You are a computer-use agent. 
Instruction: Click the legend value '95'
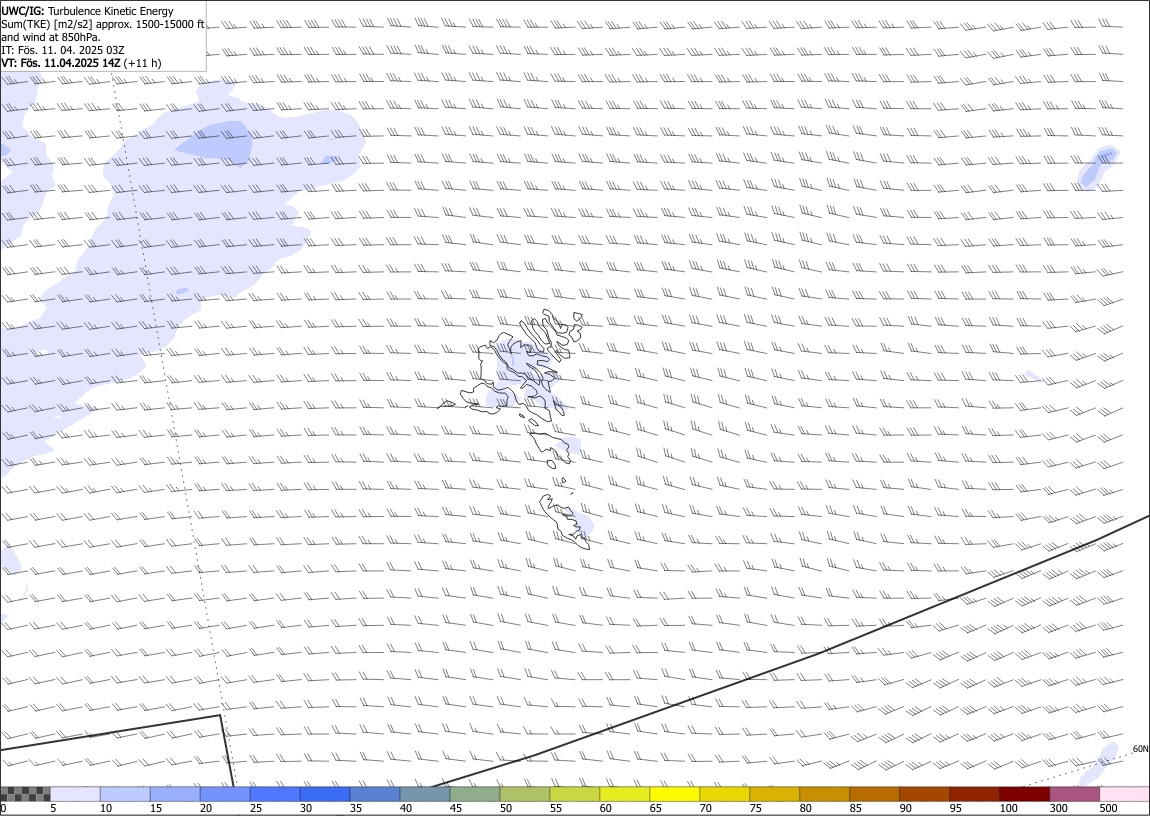click(x=955, y=808)
